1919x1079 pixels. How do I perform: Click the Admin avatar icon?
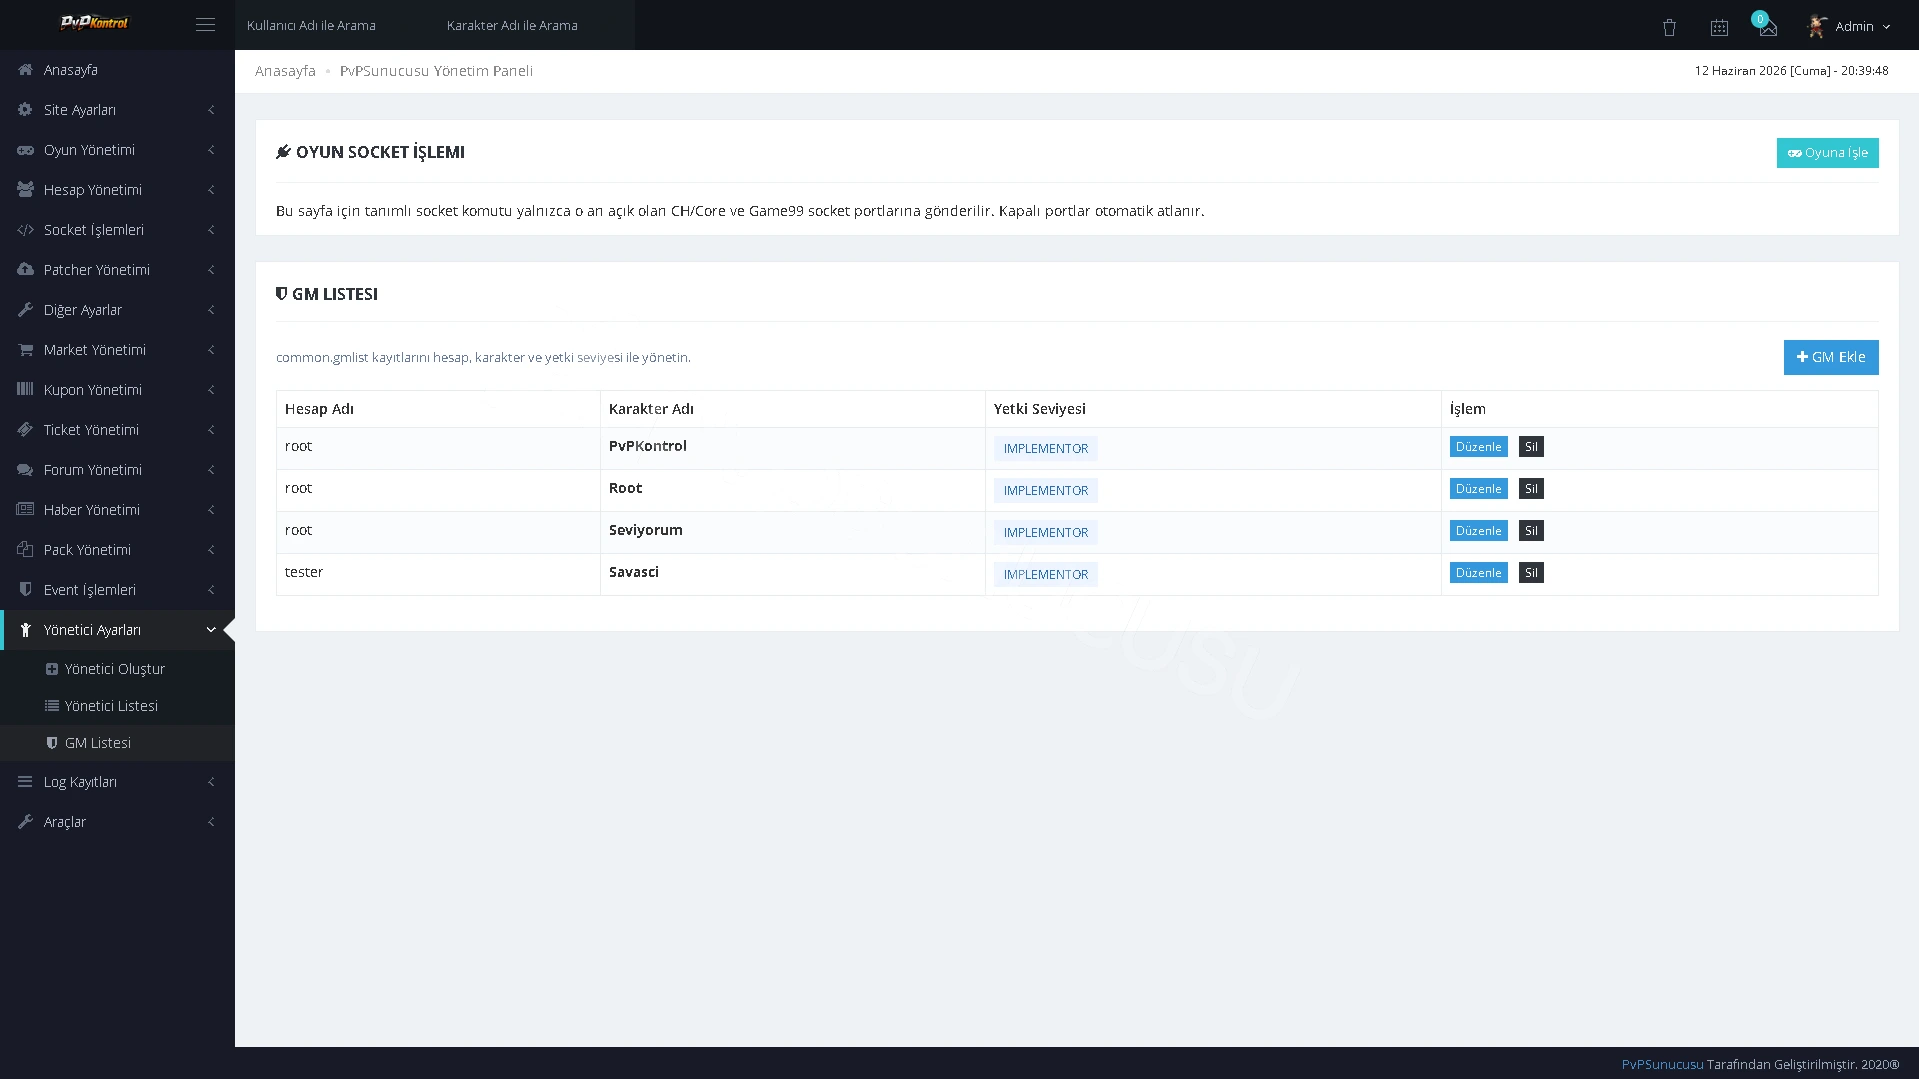pos(1817,26)
